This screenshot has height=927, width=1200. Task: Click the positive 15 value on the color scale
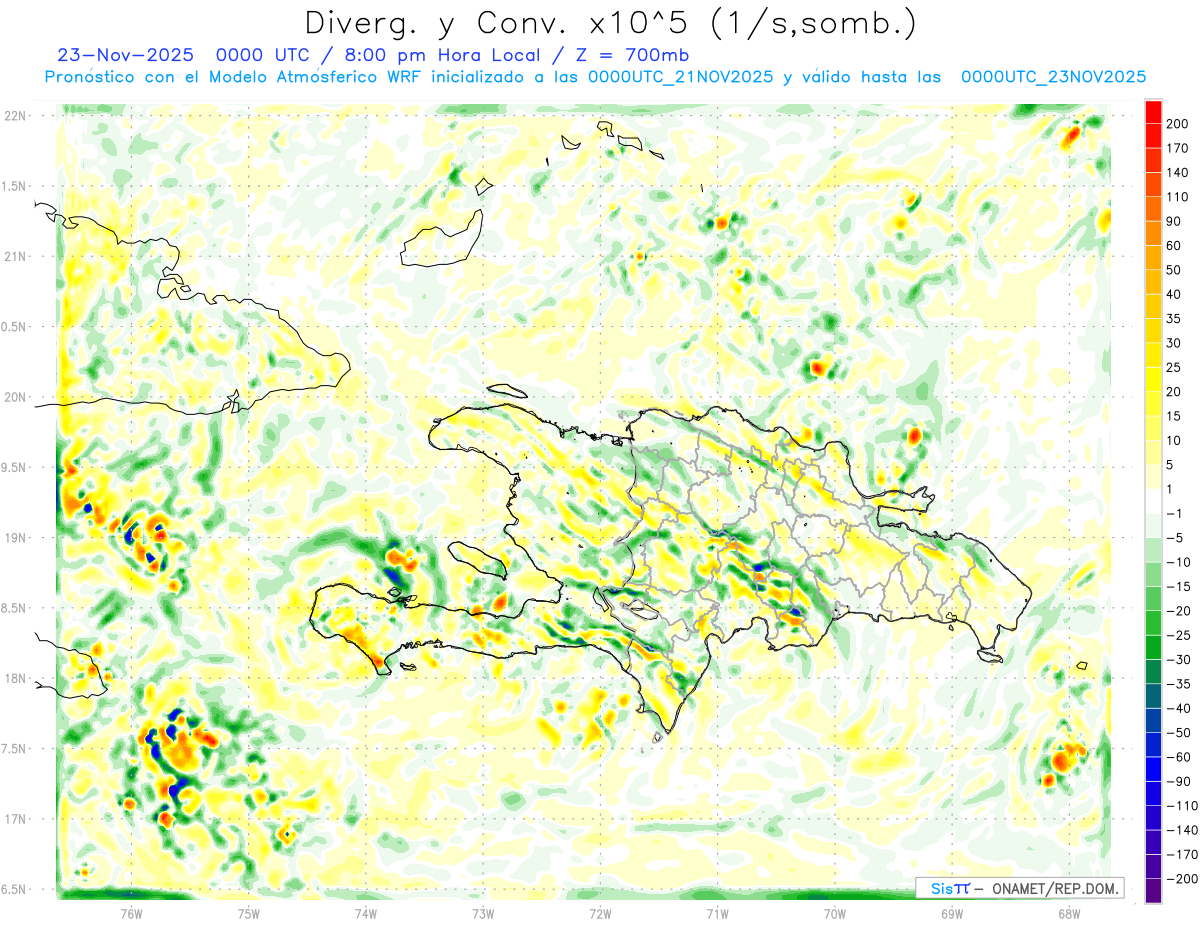pyautogui.click(x=1175, y=416)
